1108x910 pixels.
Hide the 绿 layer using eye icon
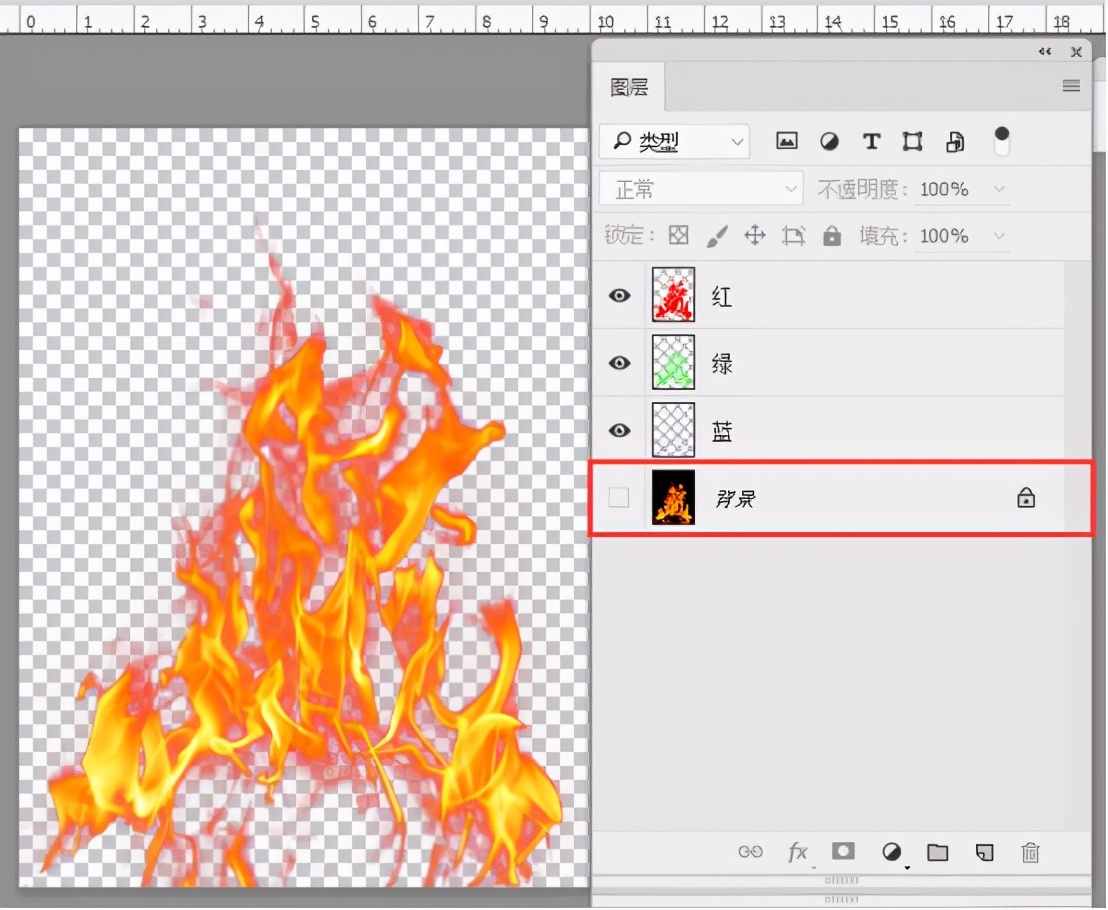point(620,363)
